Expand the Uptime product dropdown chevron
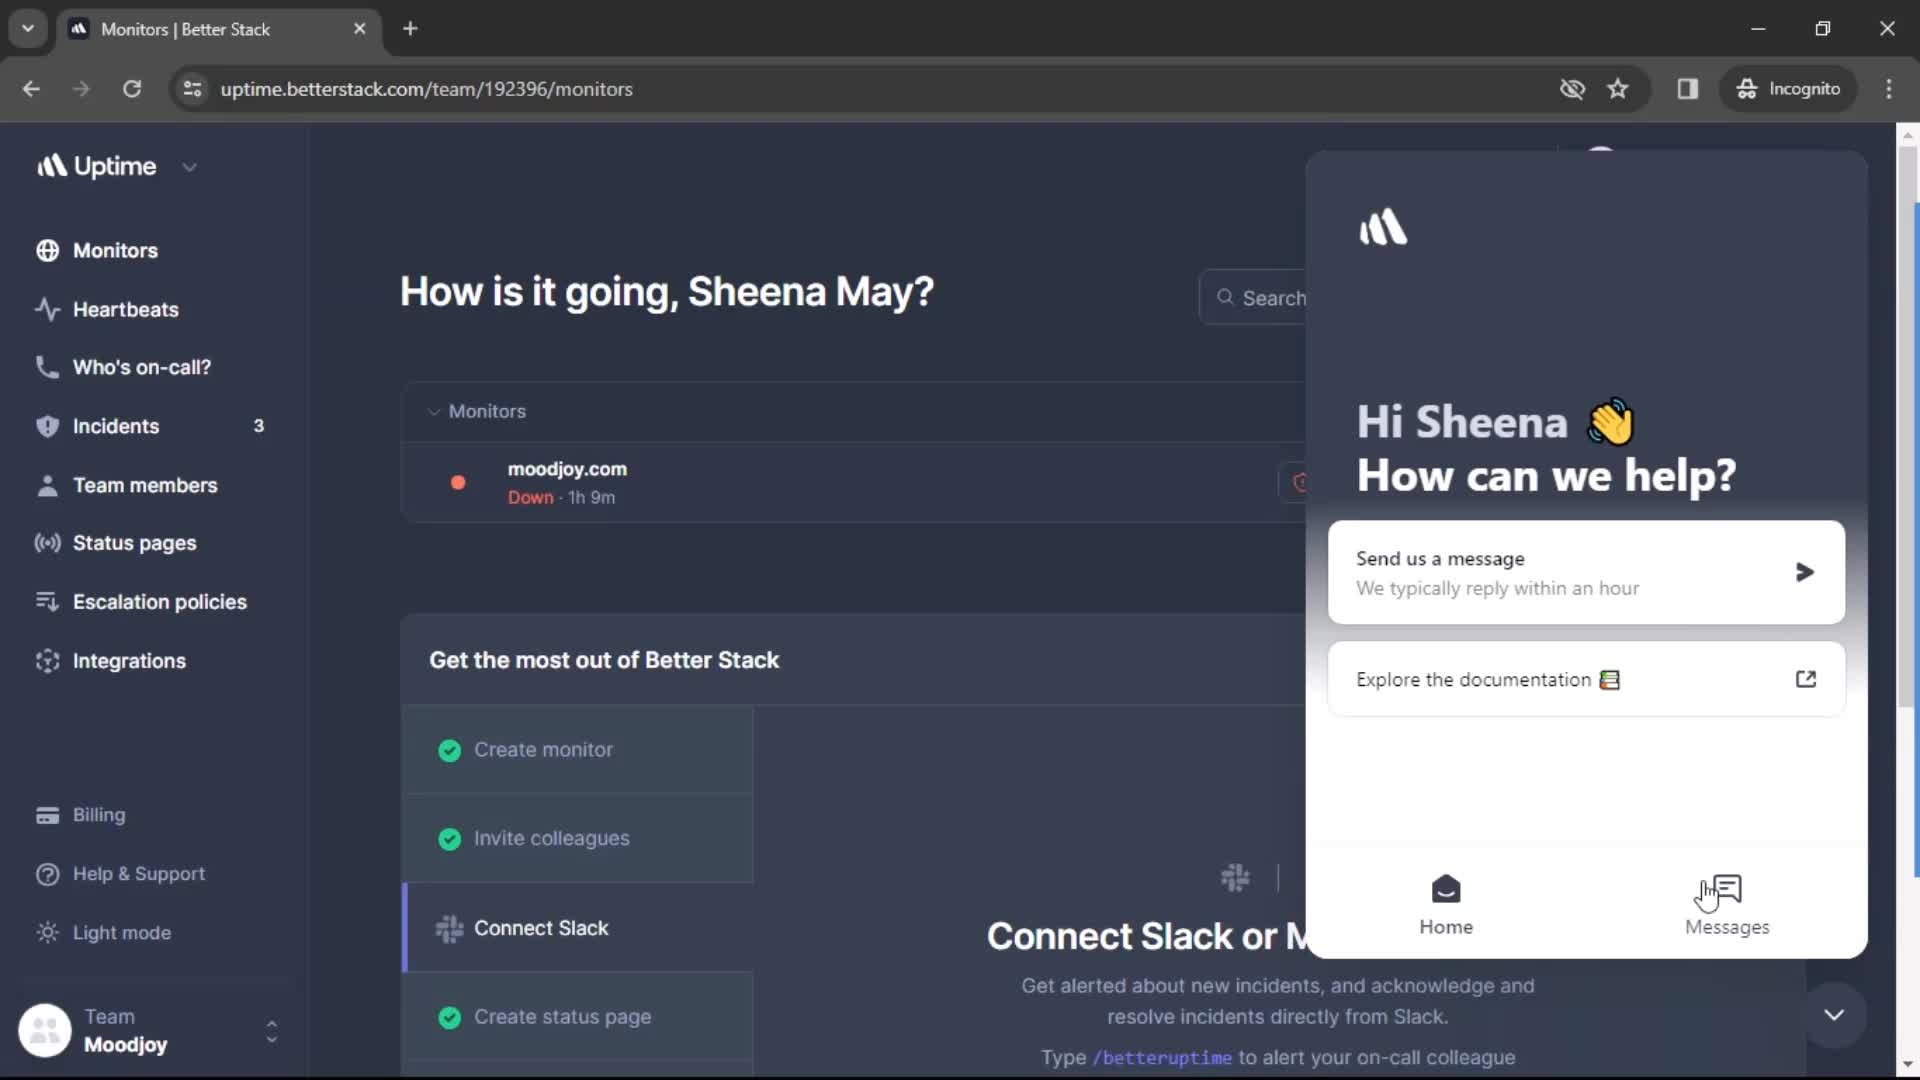The height and width of the screenshot is (1080, 1920). [190, 167]
